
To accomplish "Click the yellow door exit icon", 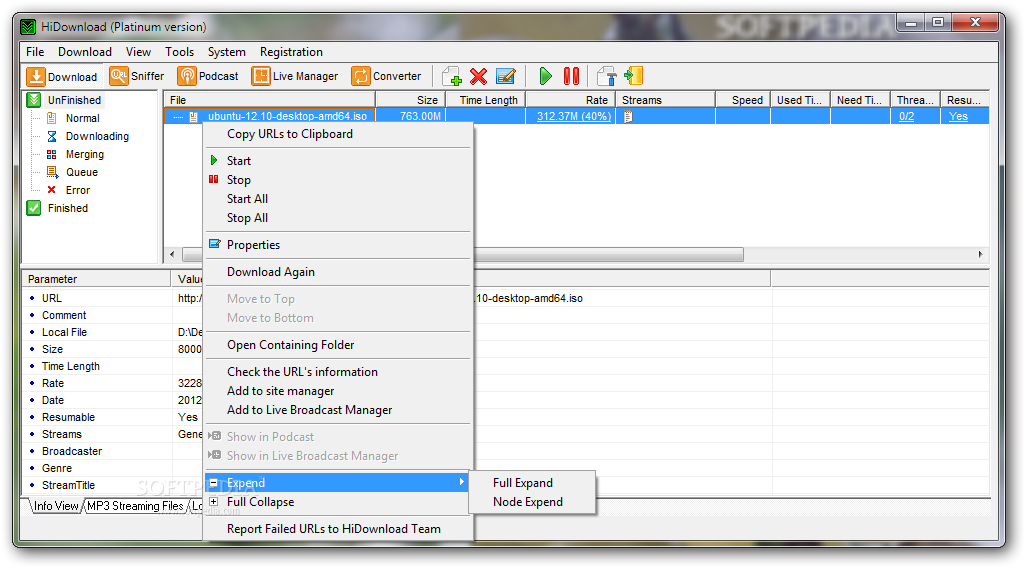I will (x=633, y=77).
